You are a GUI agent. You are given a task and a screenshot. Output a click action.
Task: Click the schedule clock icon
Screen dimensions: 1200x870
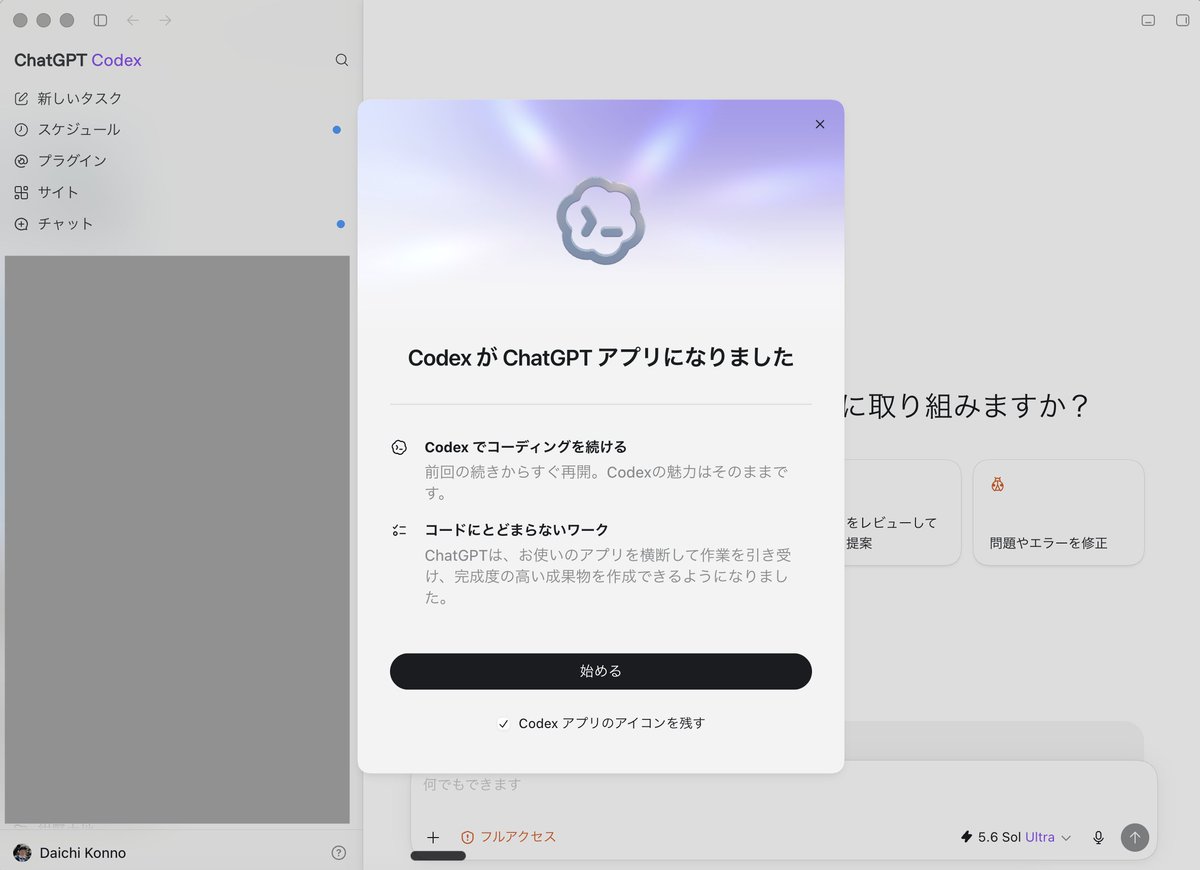22,129
